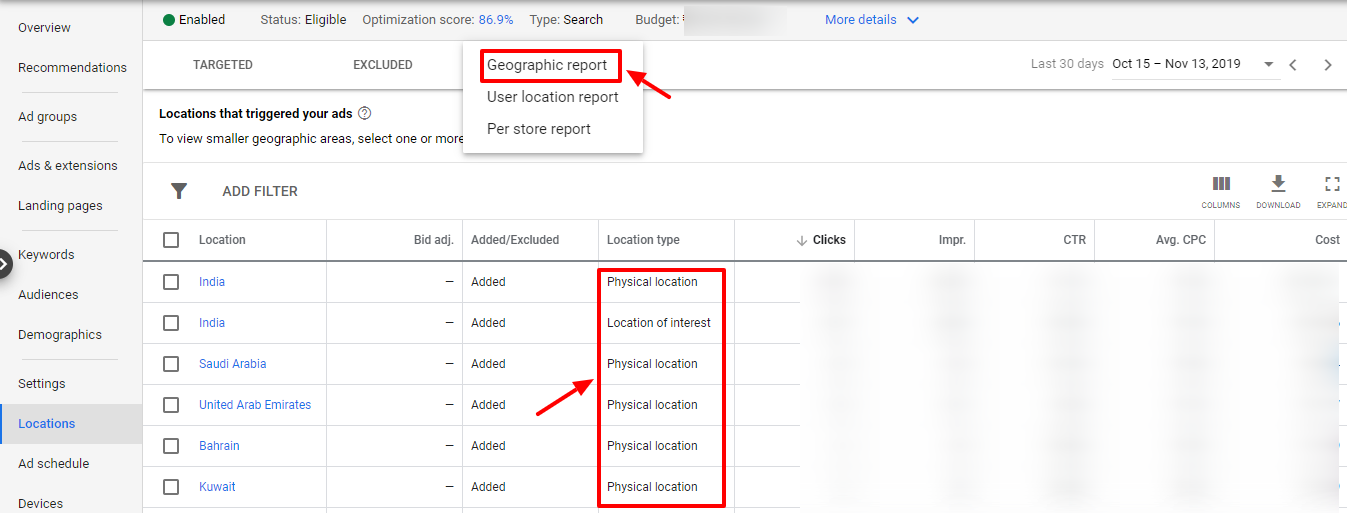Go to the next date range arrow

(1328, 65)
